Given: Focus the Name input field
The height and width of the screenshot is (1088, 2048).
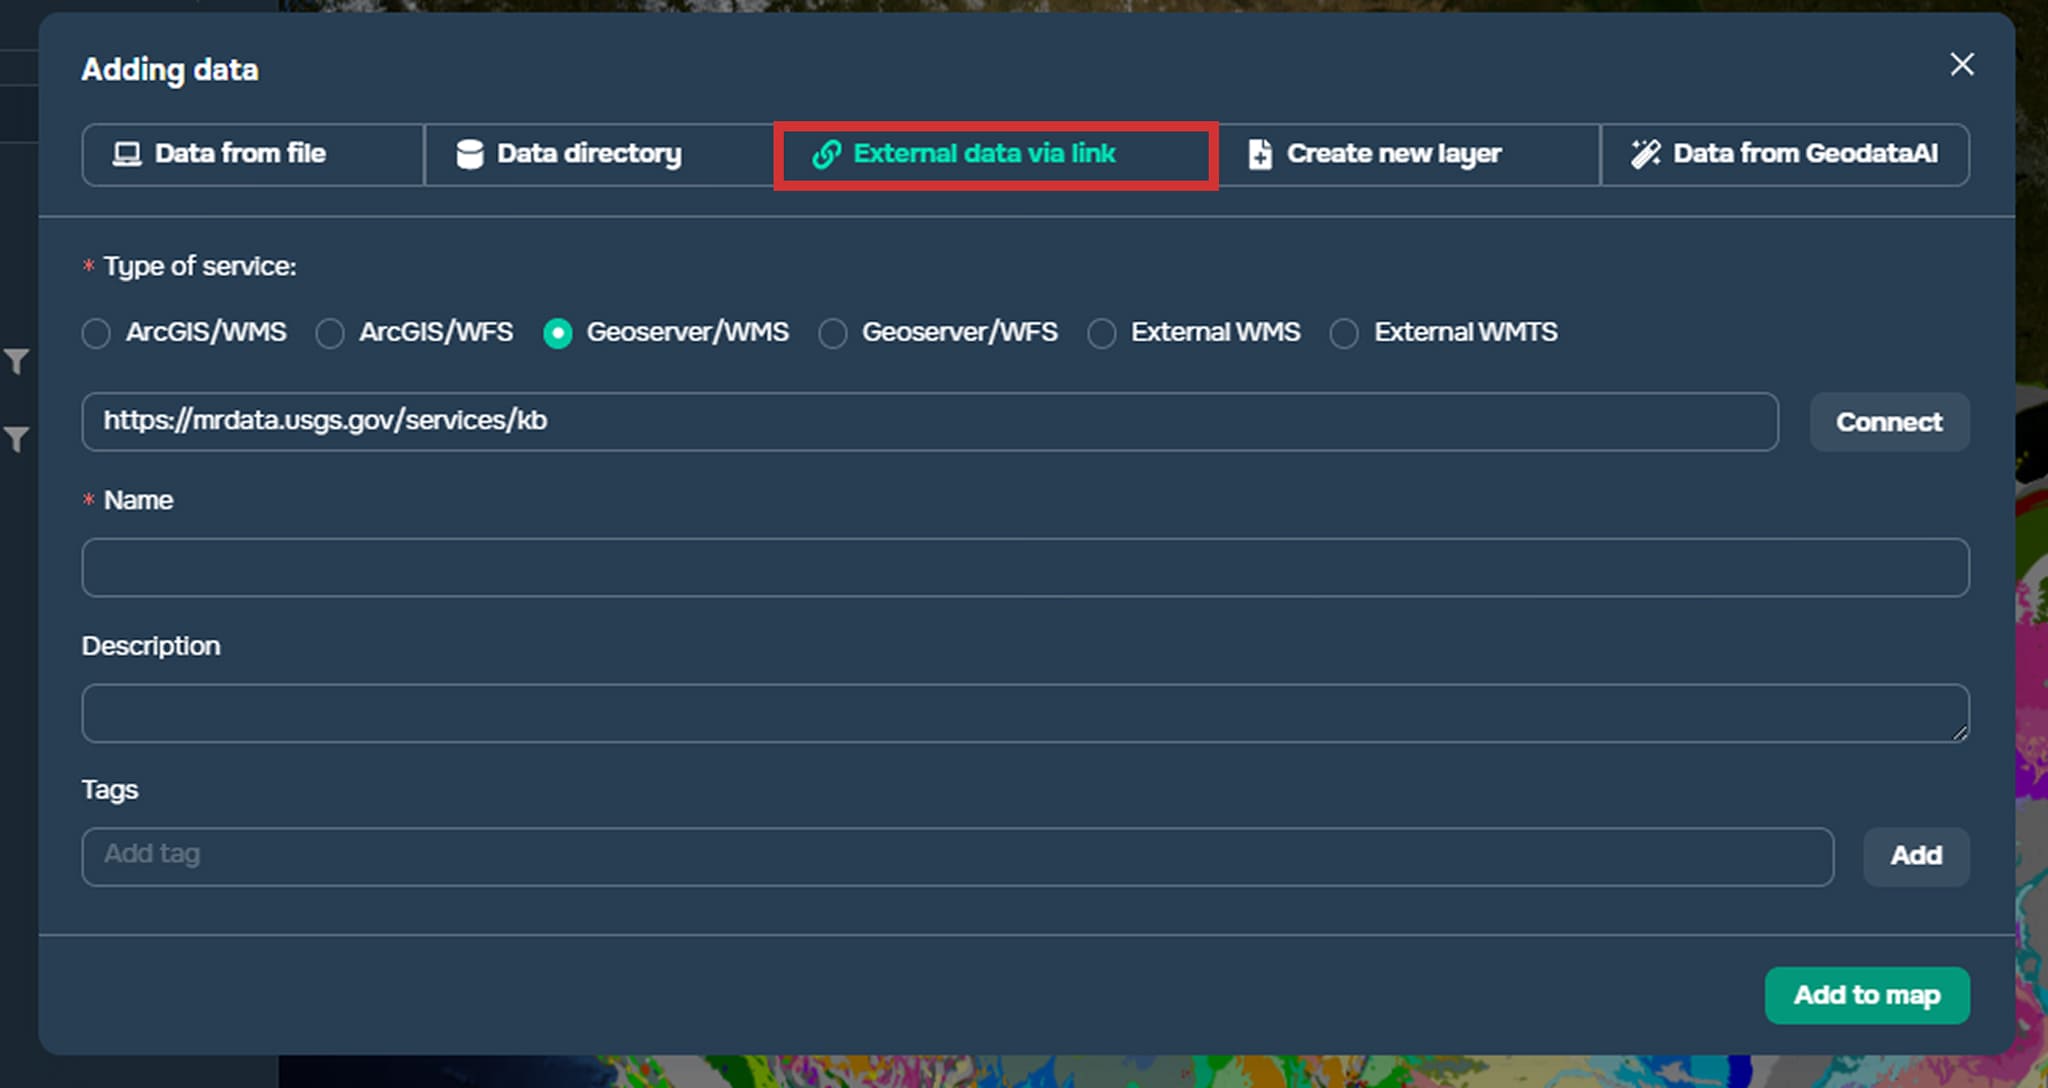Looking at the screenshot, I should 1025,568.
